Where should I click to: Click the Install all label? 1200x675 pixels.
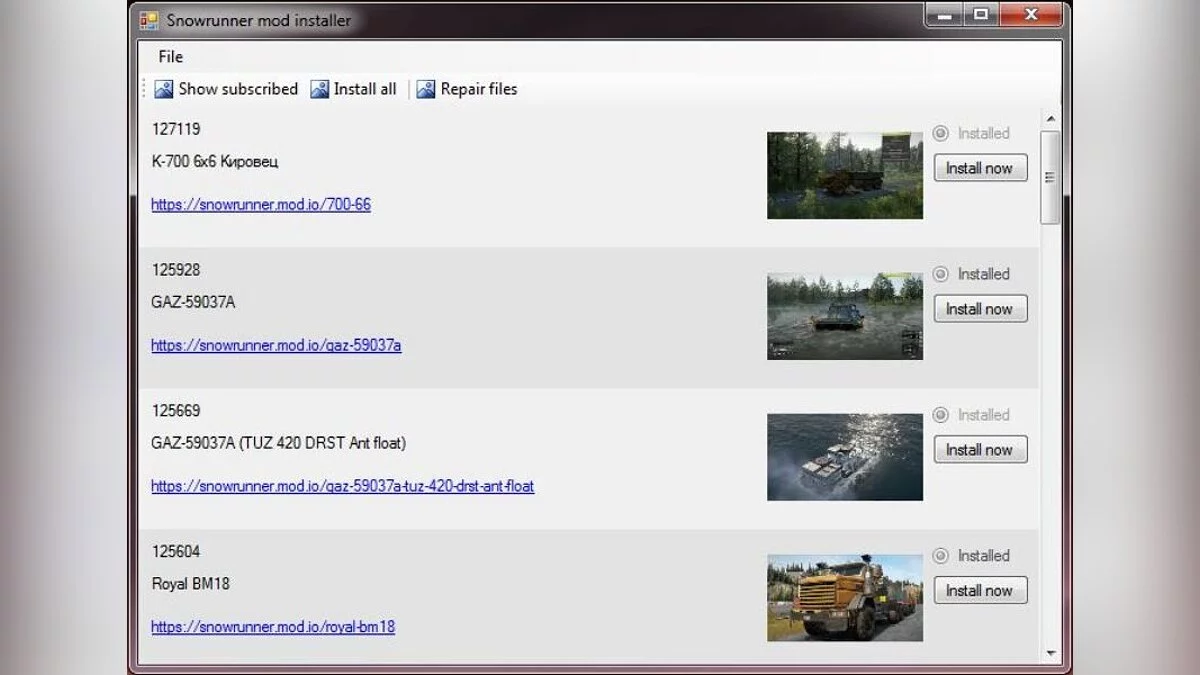click(x=365, y=89)
